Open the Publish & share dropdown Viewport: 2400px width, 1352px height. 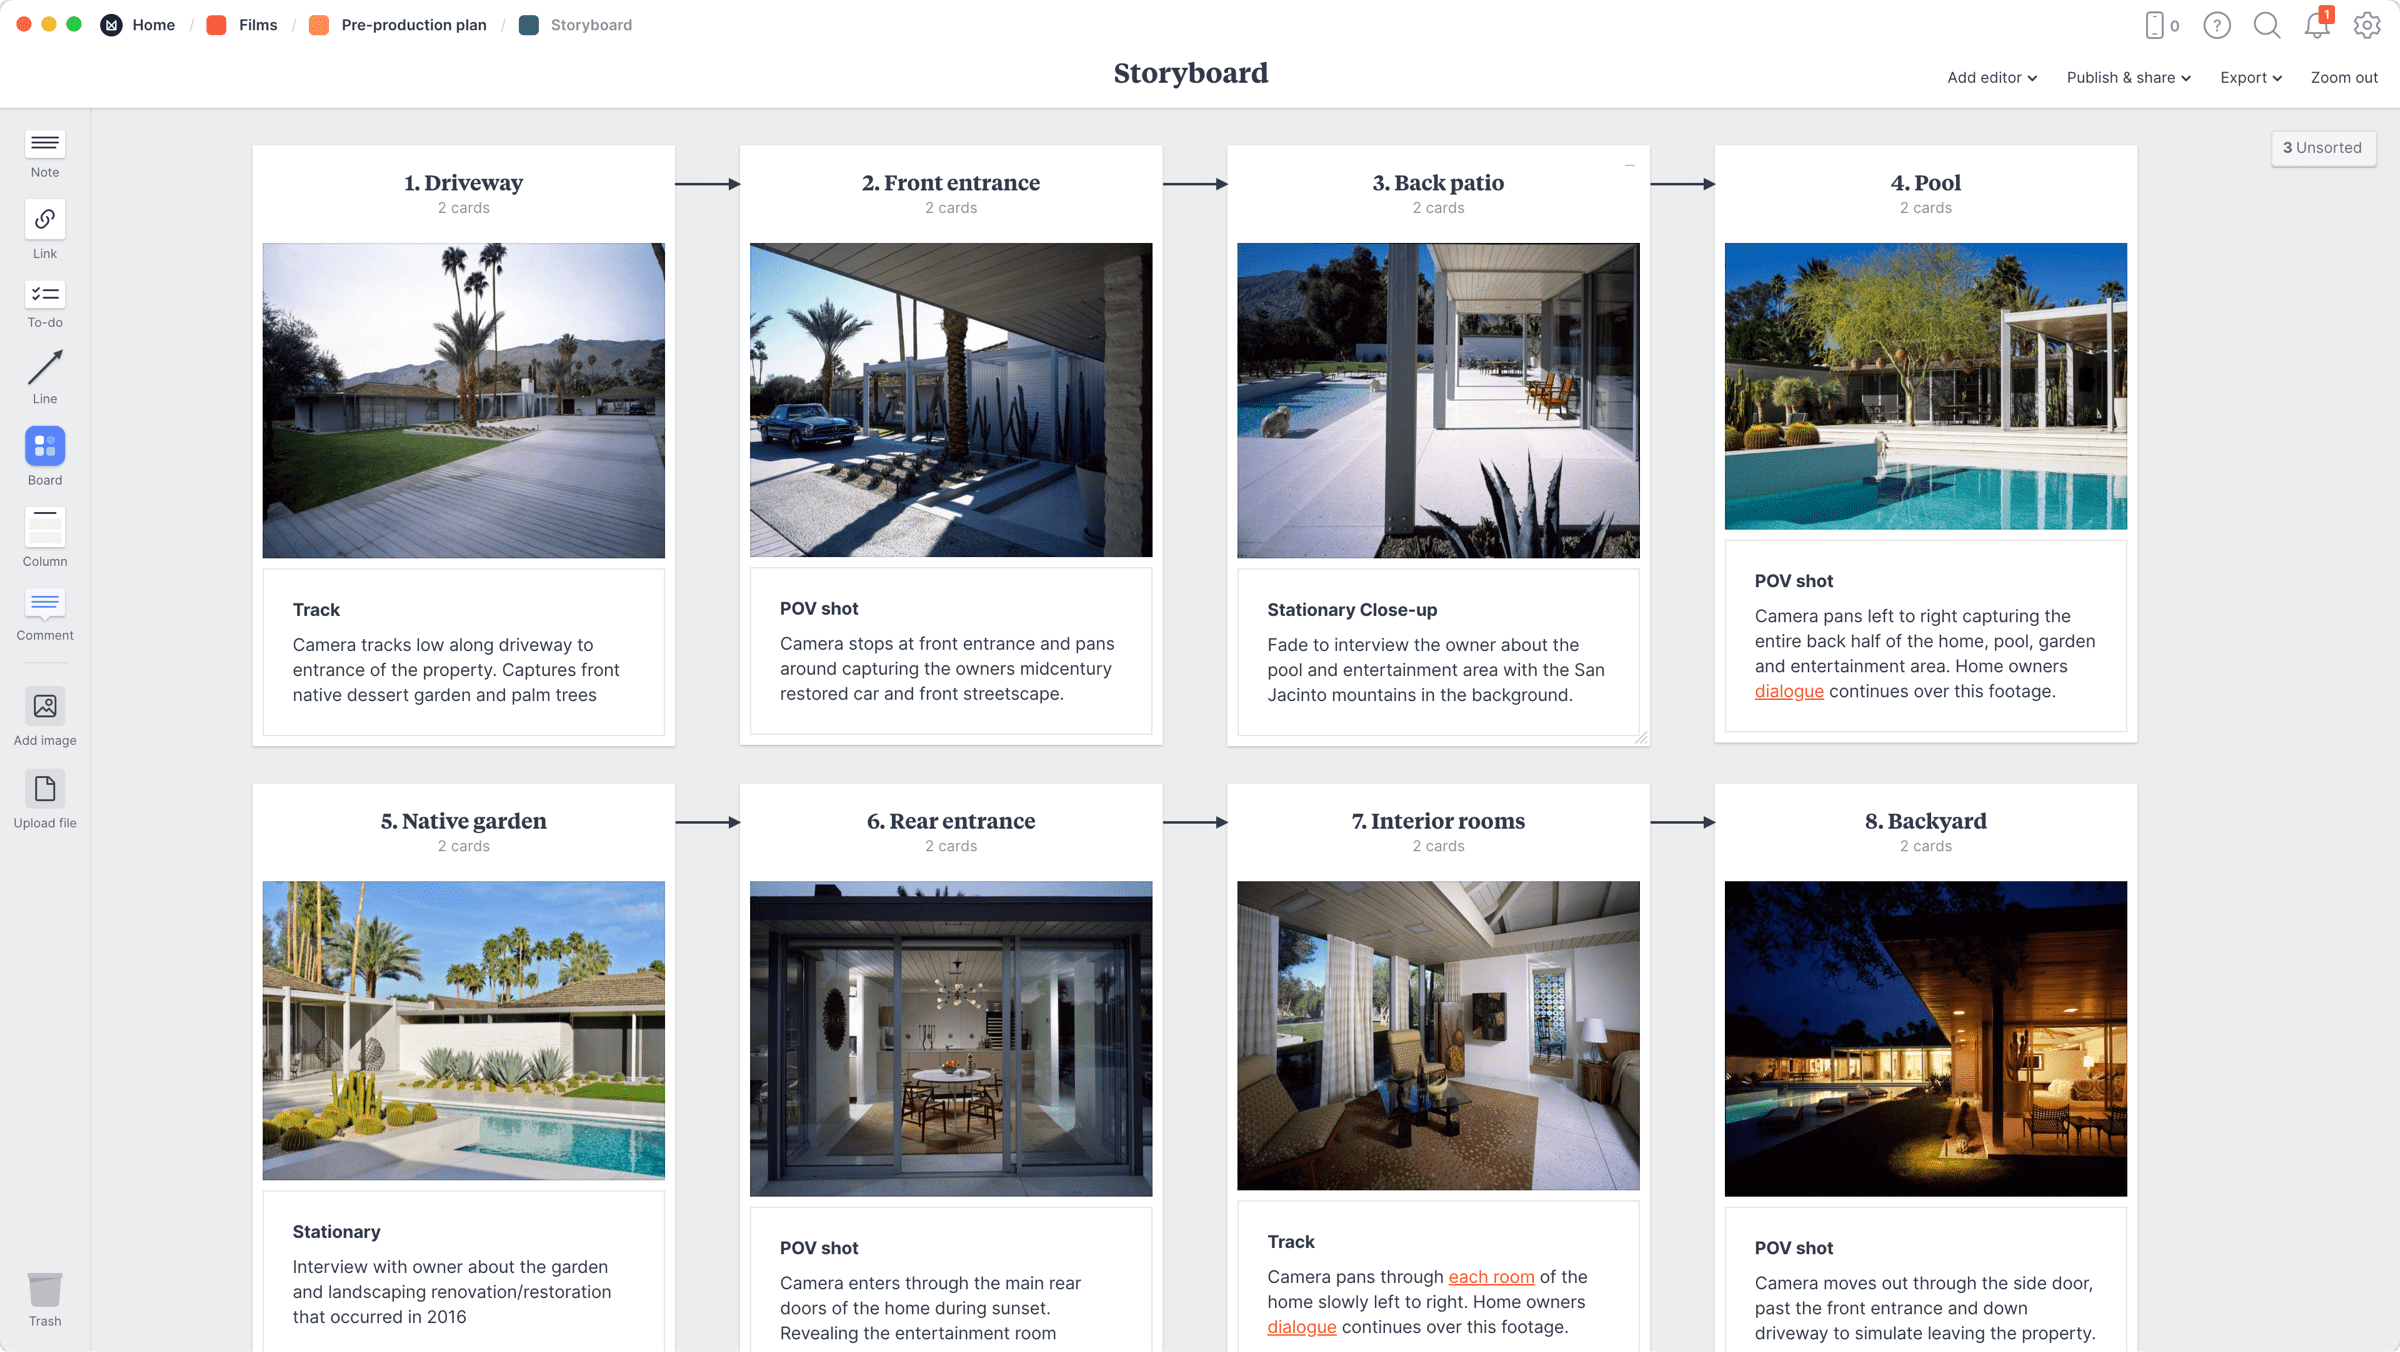pos(2128,77)
